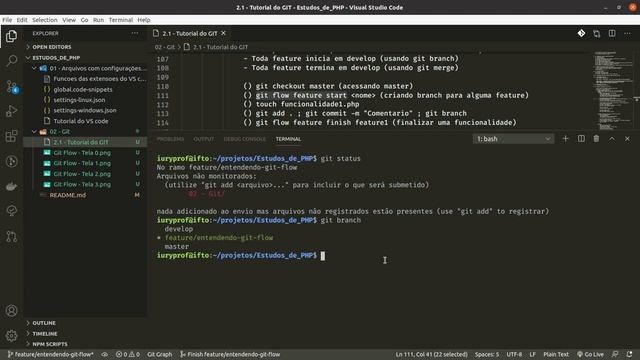This screenshot has width=640, height=360.
Task: Open Run and Debug view
Action: pos(11,111)
